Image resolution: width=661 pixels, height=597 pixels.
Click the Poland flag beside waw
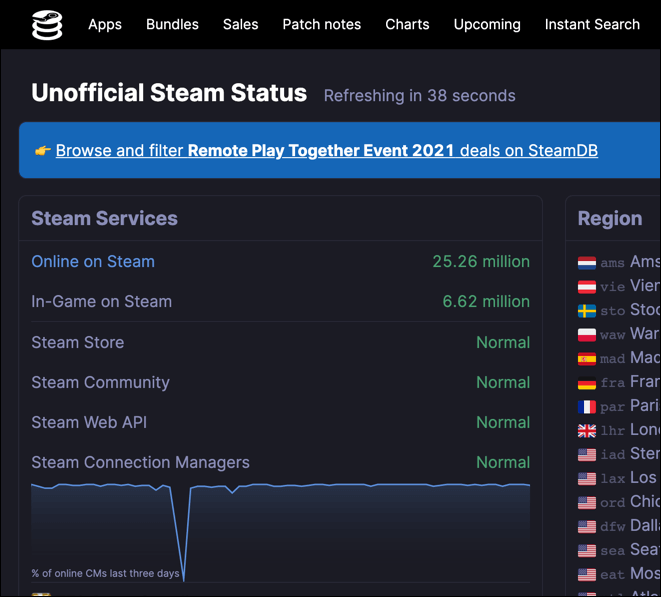(587, 335)
